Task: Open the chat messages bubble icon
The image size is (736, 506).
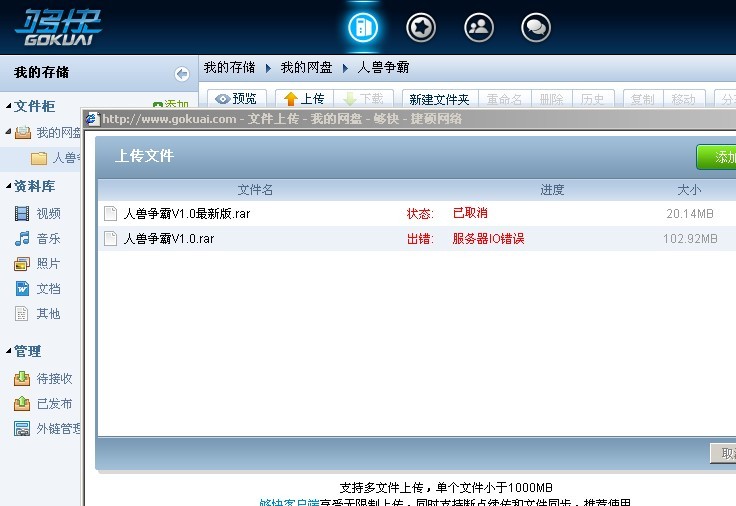Action: [536, 27]
